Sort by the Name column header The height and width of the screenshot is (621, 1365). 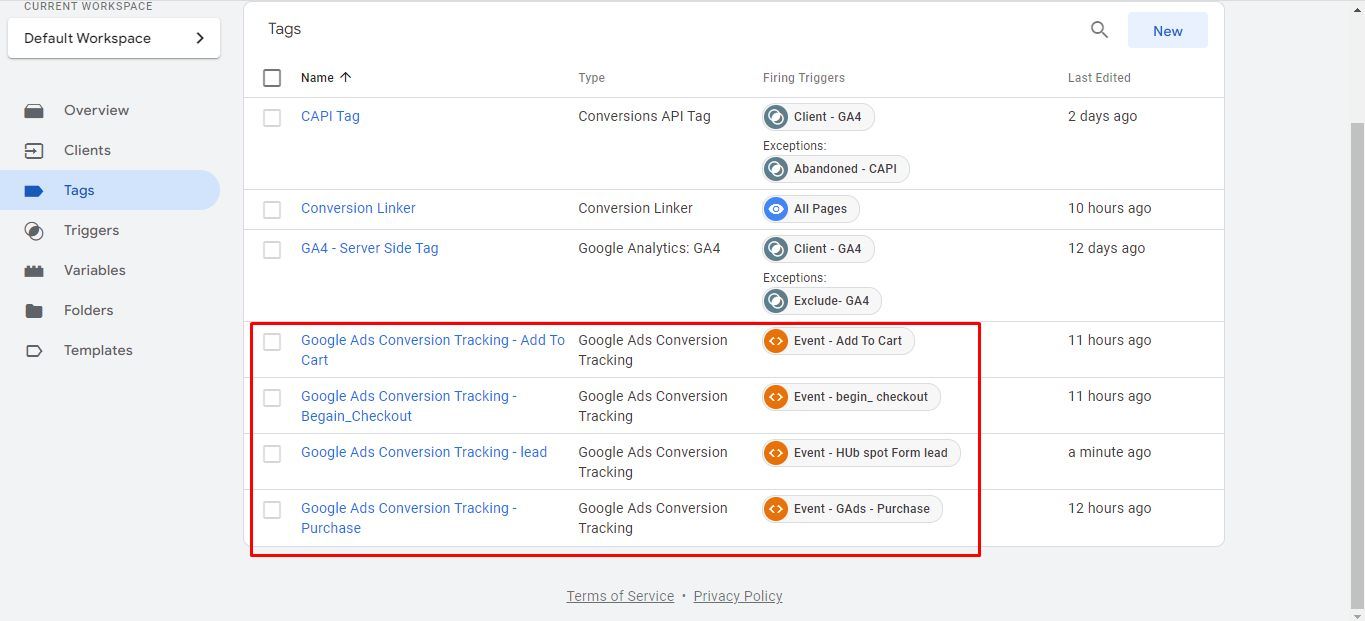317,77
